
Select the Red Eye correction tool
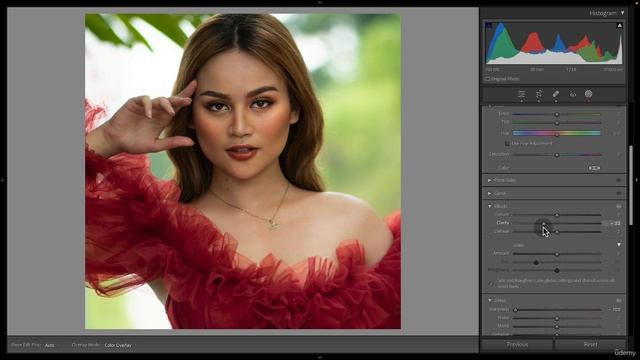pyautogui.click(x=573, y=94)
